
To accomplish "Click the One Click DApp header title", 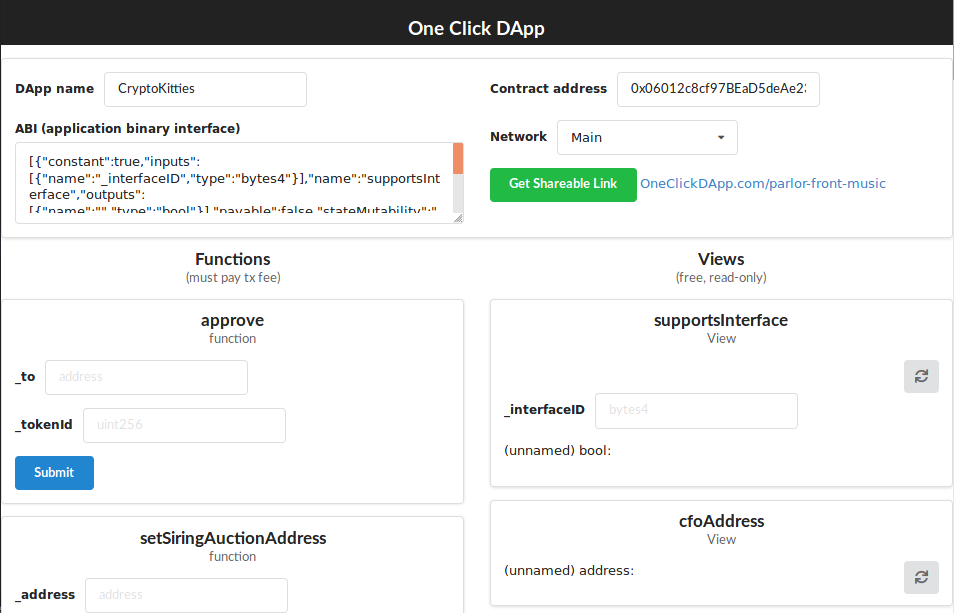I will [476, 28].
